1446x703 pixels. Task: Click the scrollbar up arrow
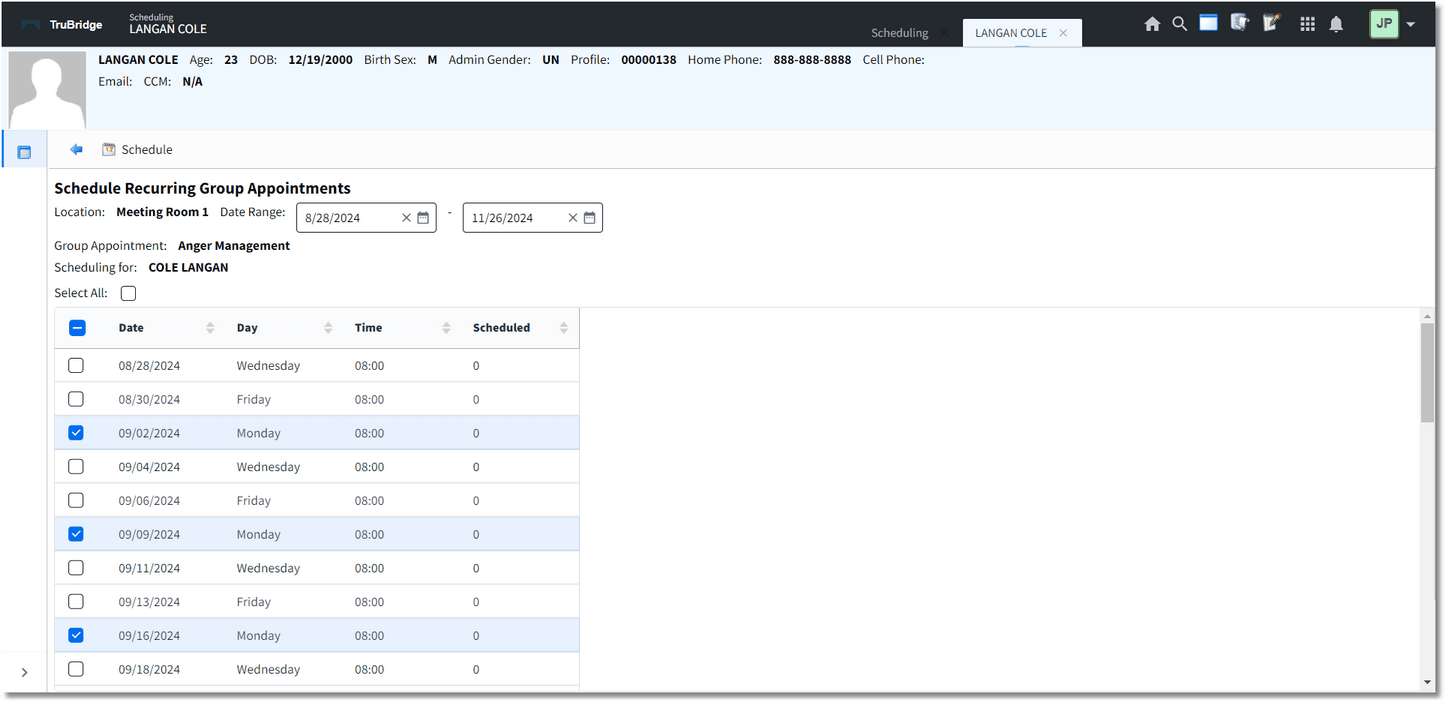(1427, 315)
